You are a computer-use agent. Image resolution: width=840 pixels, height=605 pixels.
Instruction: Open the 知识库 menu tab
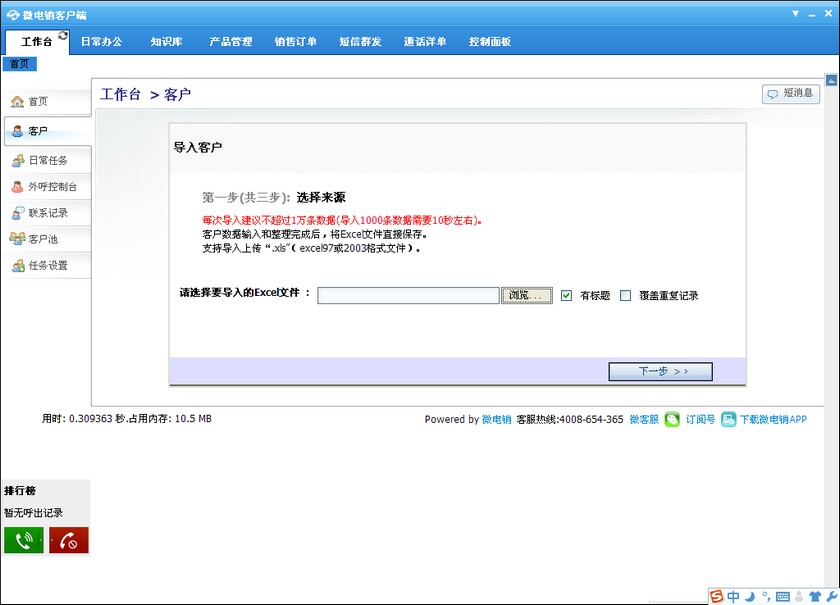tap(166, 42)
